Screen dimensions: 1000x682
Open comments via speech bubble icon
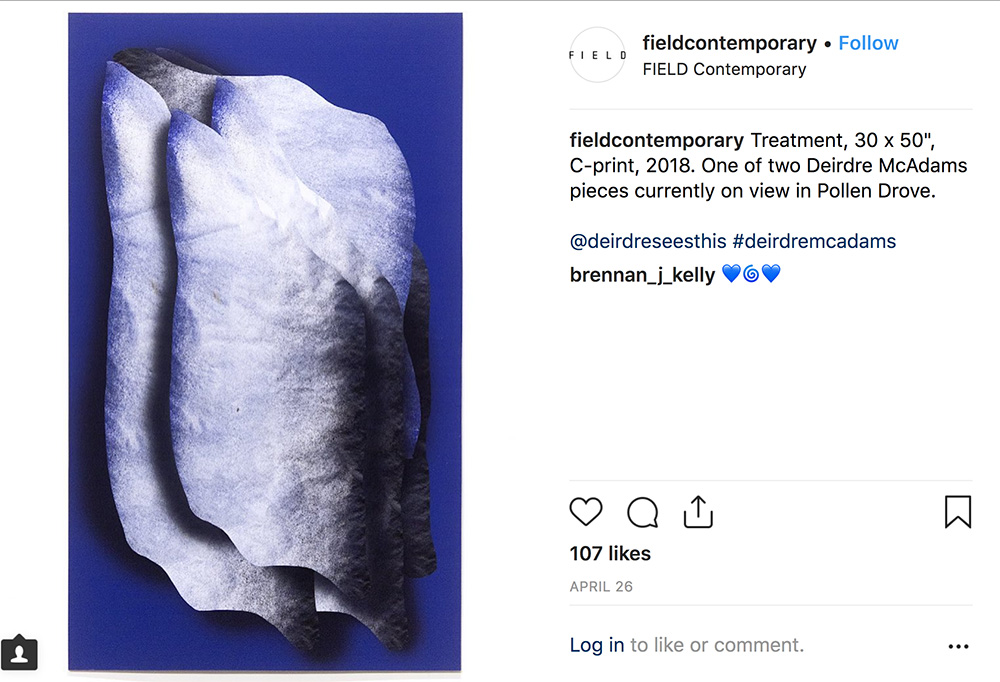[642, 512]
